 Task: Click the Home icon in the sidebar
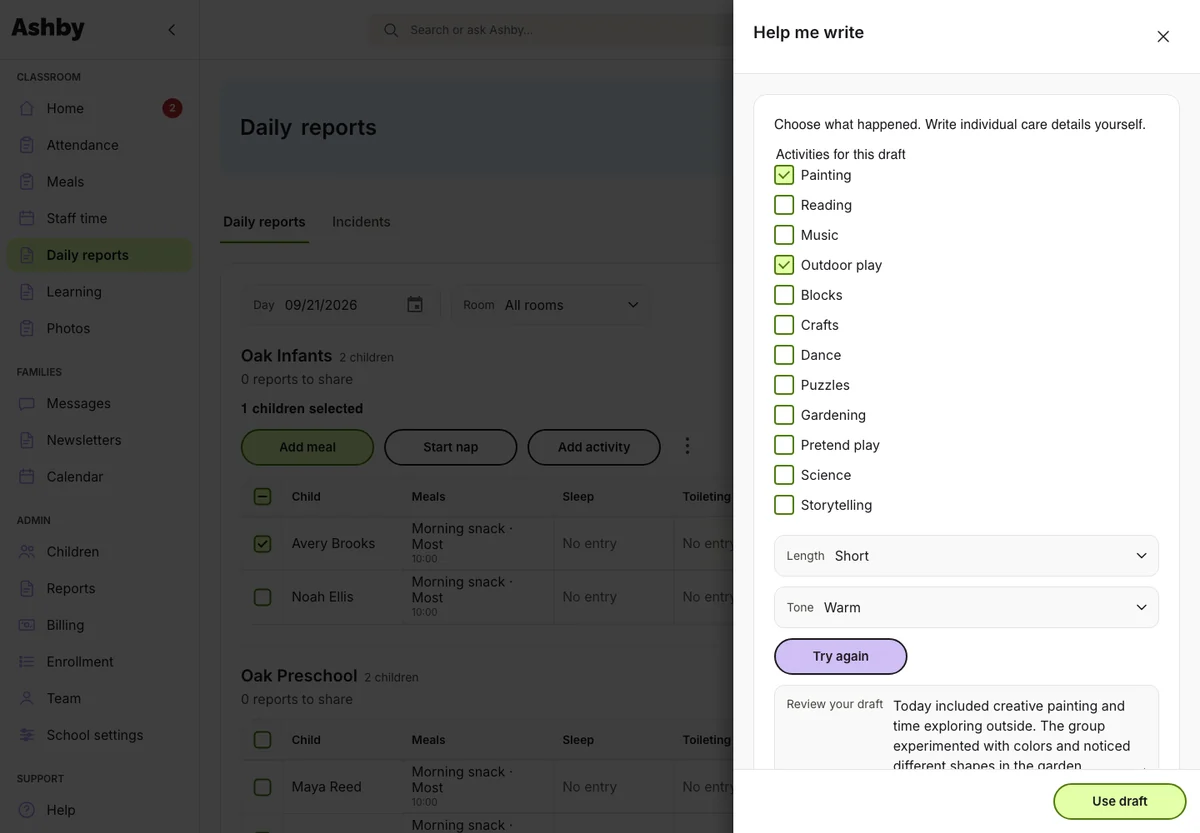(x=27, y=108)
